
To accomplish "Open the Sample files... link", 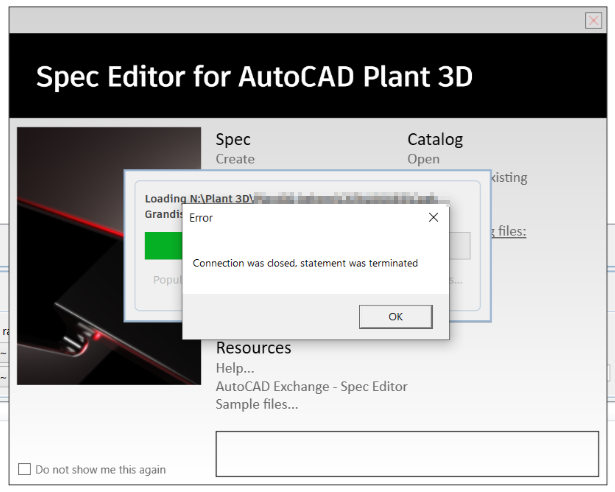I will pyautogui.click(x=257, y=404).
